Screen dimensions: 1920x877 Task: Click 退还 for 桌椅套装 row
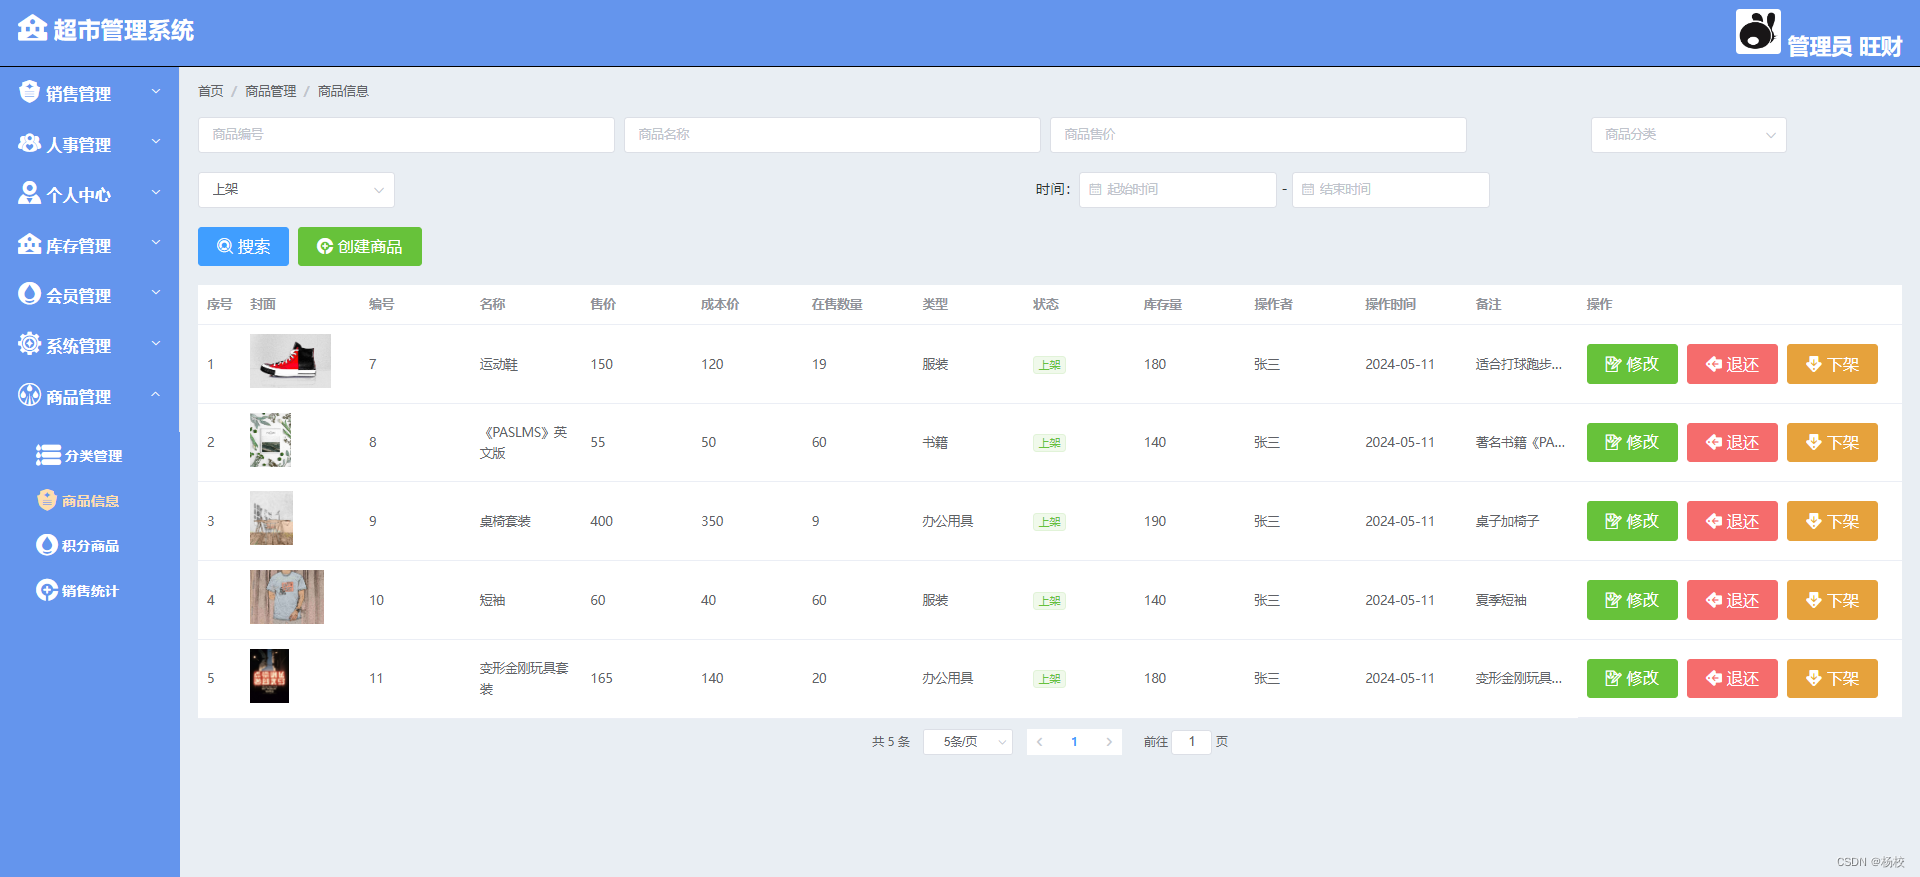[x=1732, y=521]
